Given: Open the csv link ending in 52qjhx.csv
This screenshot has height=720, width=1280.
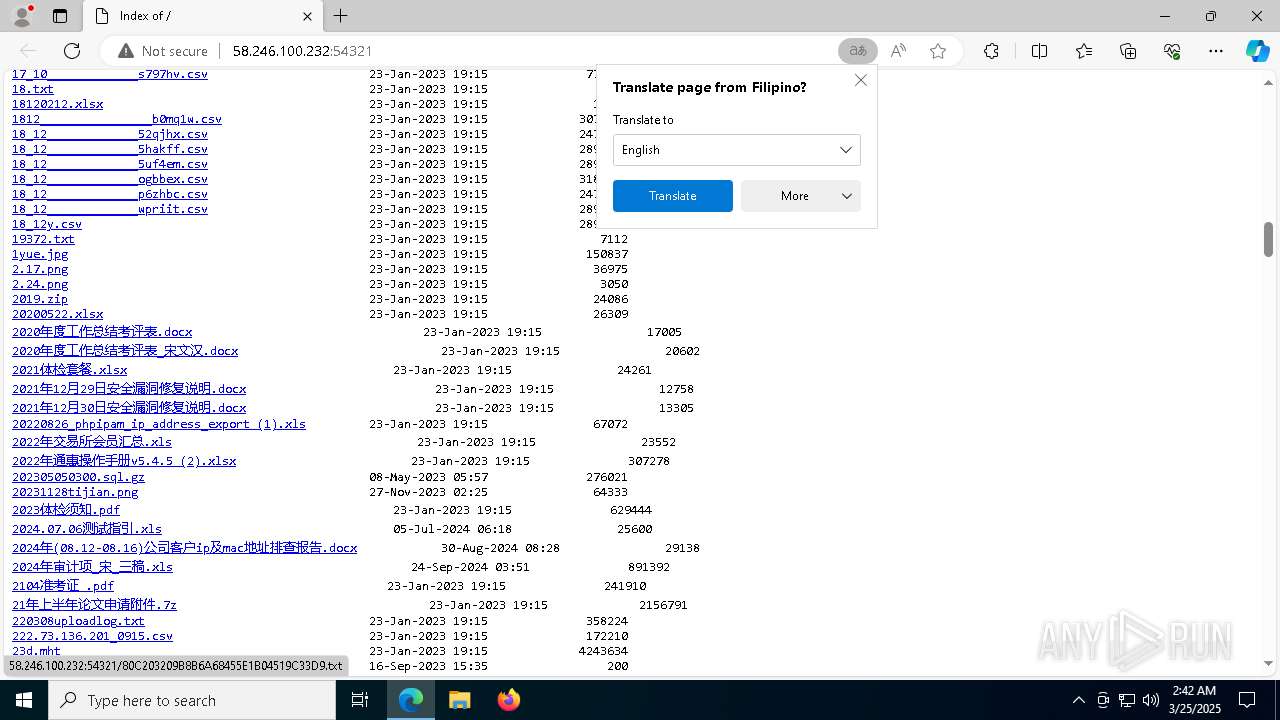Looking at the screenshot, I should pos(110,134).
